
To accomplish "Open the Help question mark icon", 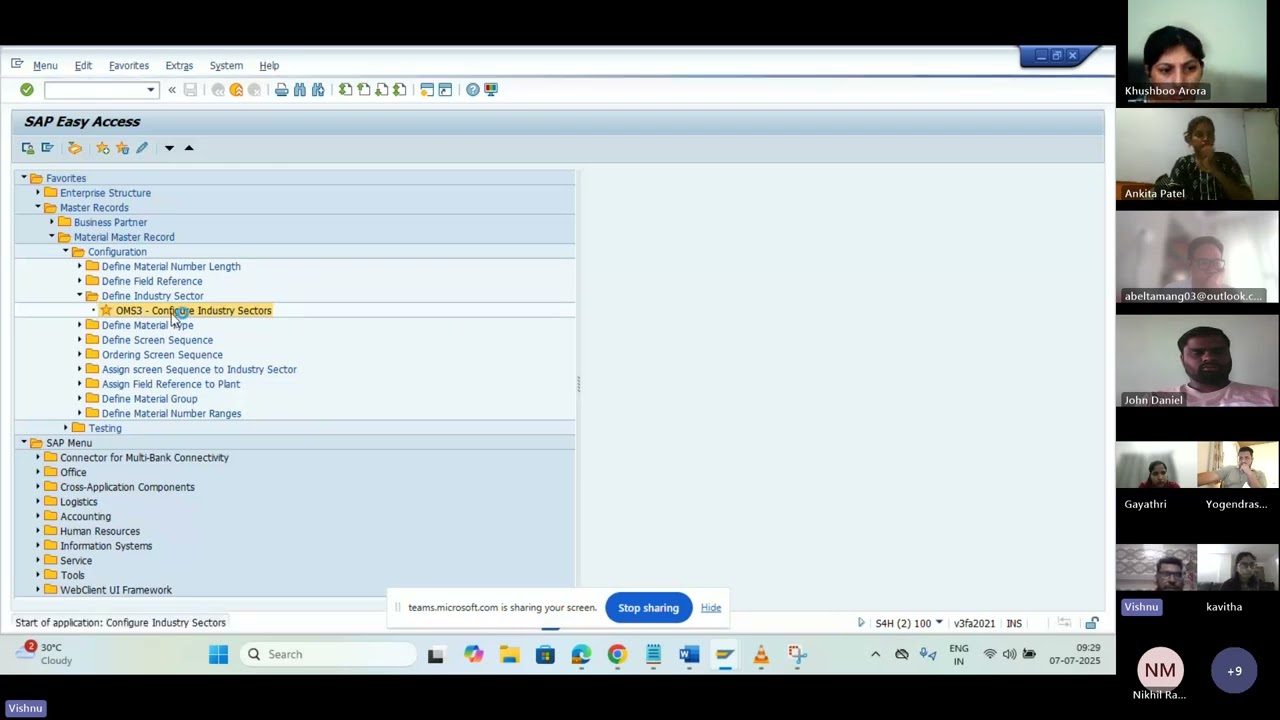I will (473, 90).
